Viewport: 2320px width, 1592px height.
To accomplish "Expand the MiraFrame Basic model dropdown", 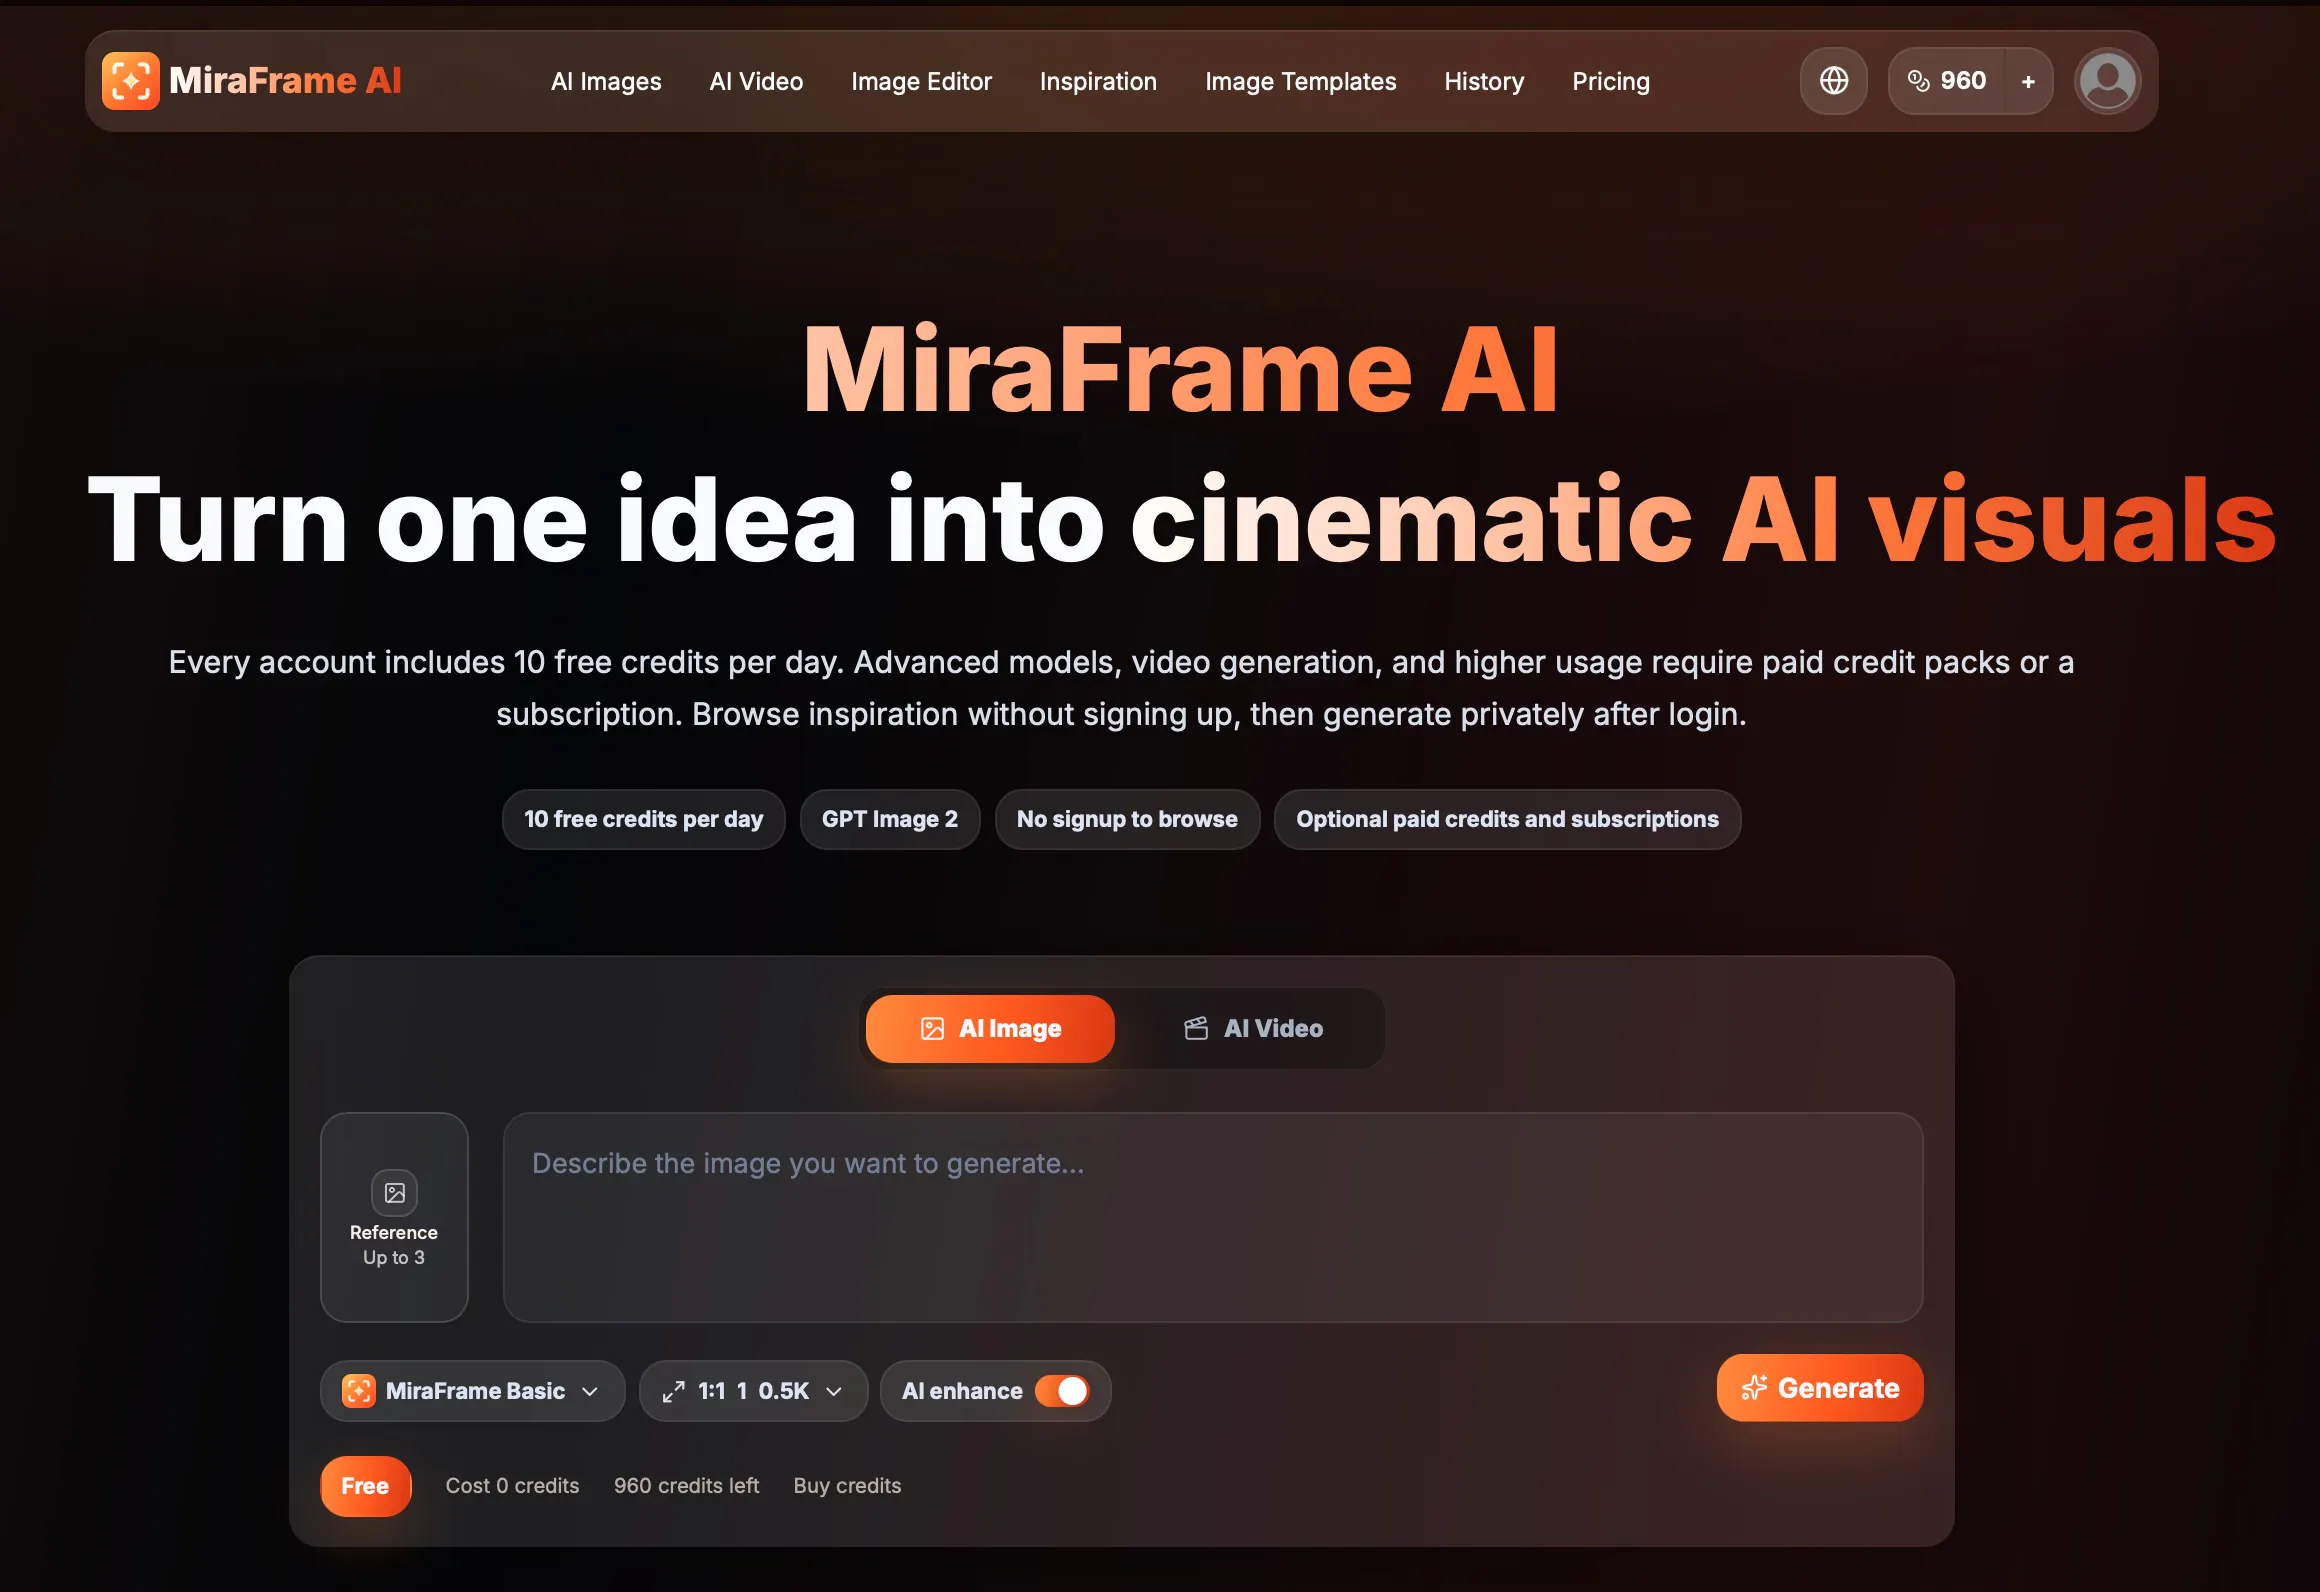I will pos(472,1390).
